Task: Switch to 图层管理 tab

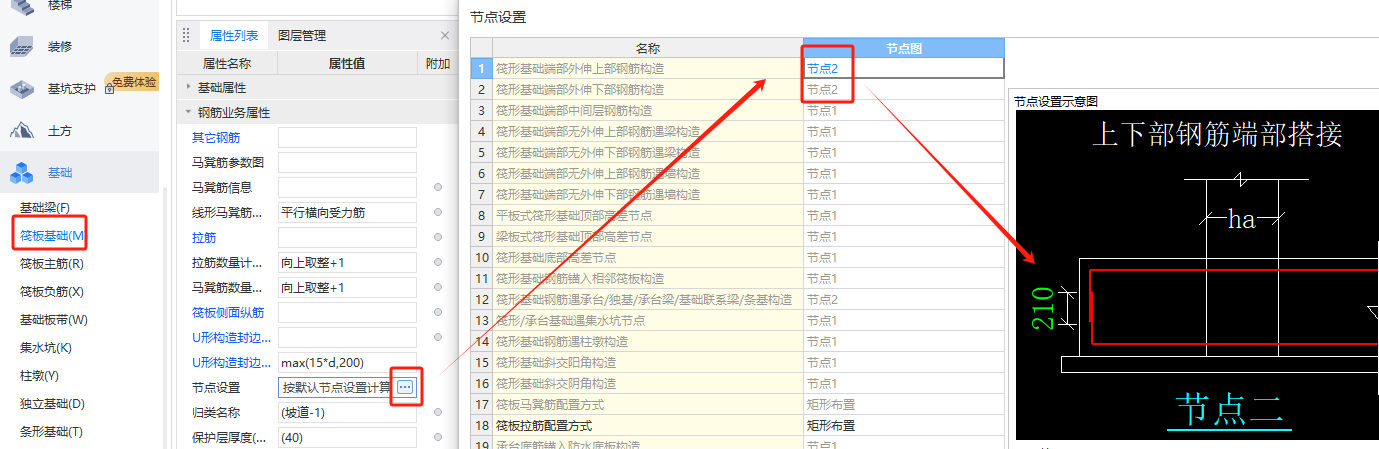Action: (x=302, y=36)
